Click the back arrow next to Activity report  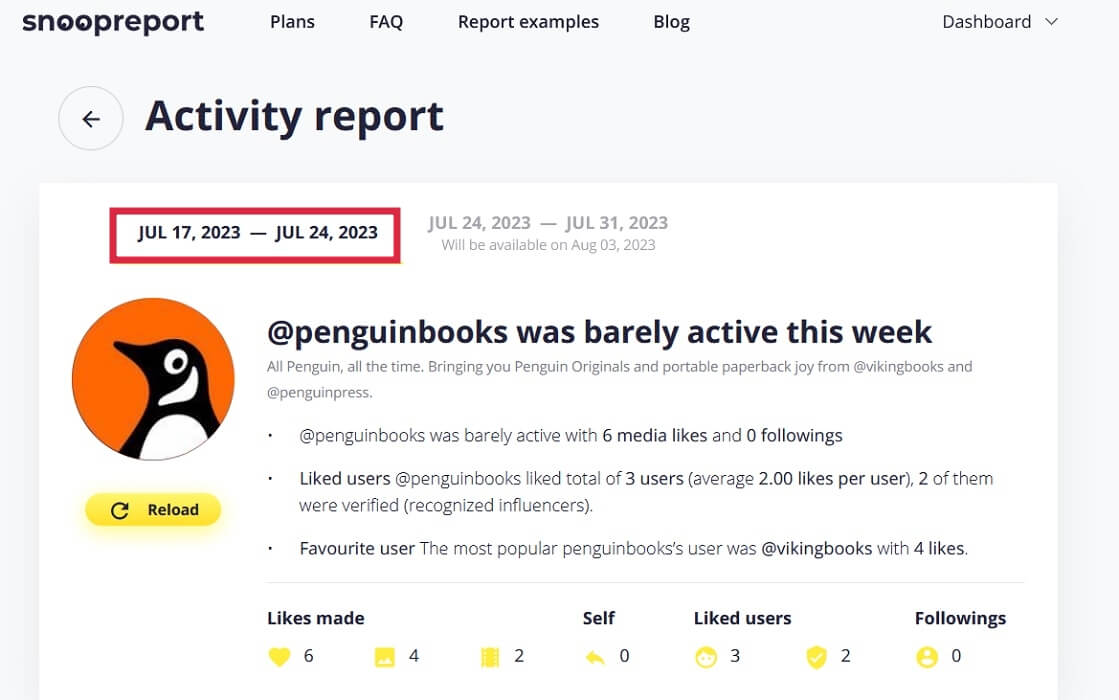click(90, 118)
